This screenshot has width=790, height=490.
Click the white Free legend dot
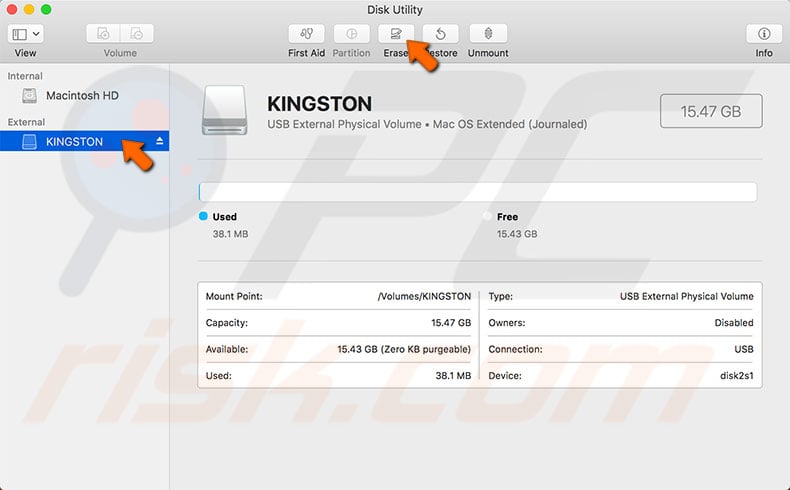(x=487, y=216)
